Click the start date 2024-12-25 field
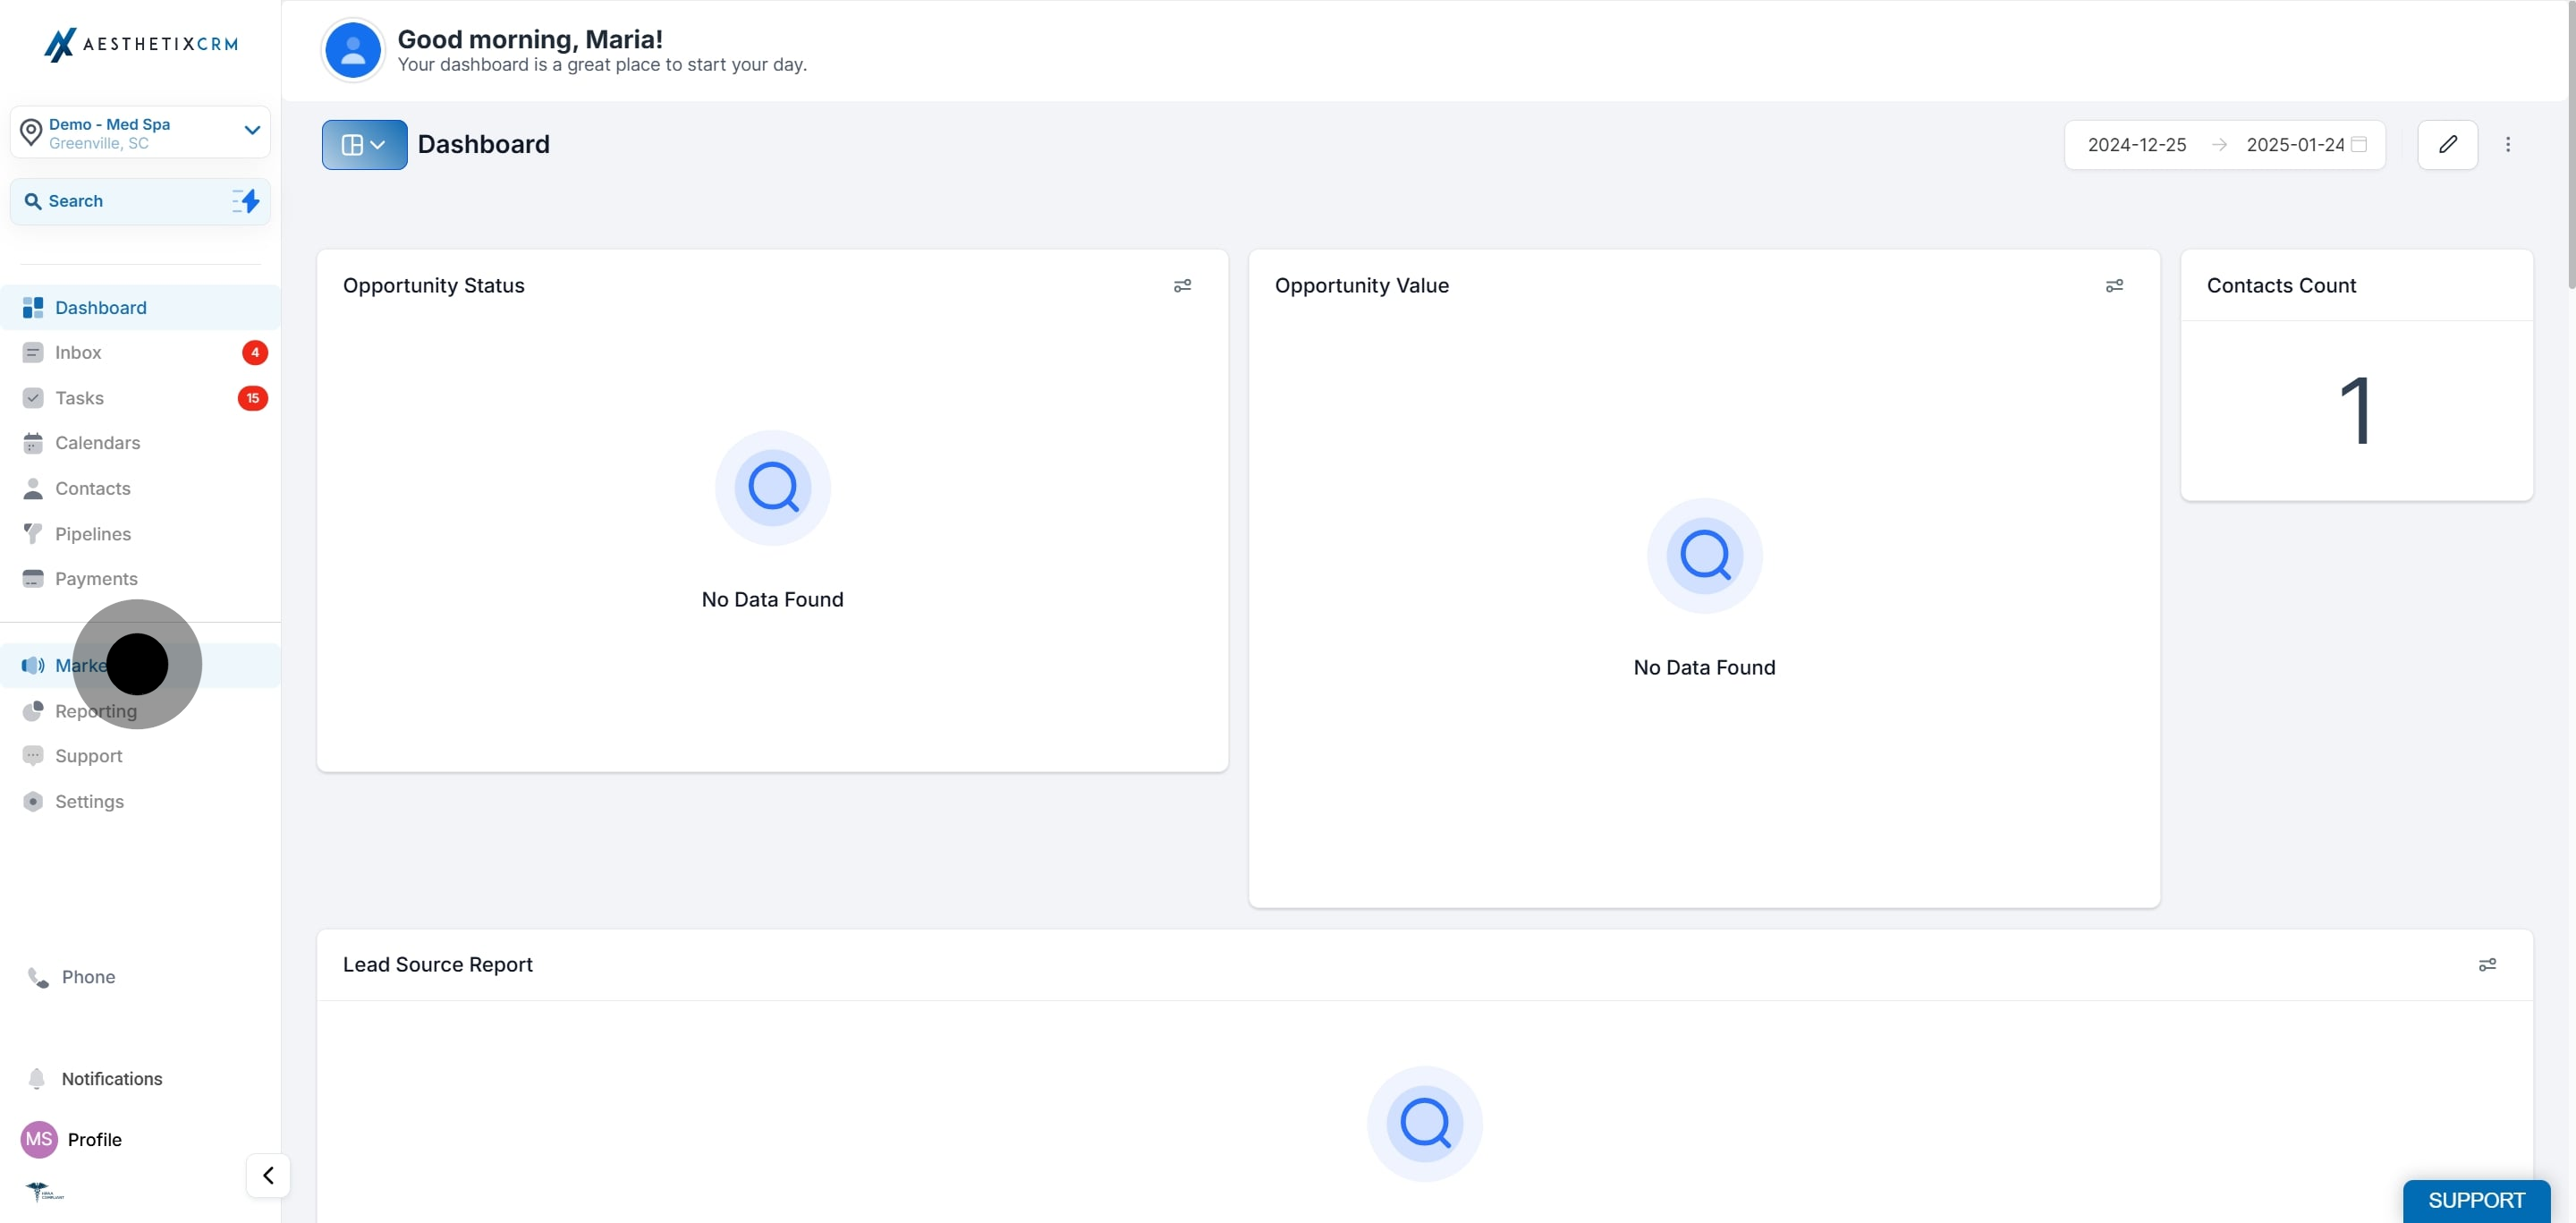The image size is (2576, 1223). [2137, 145]
